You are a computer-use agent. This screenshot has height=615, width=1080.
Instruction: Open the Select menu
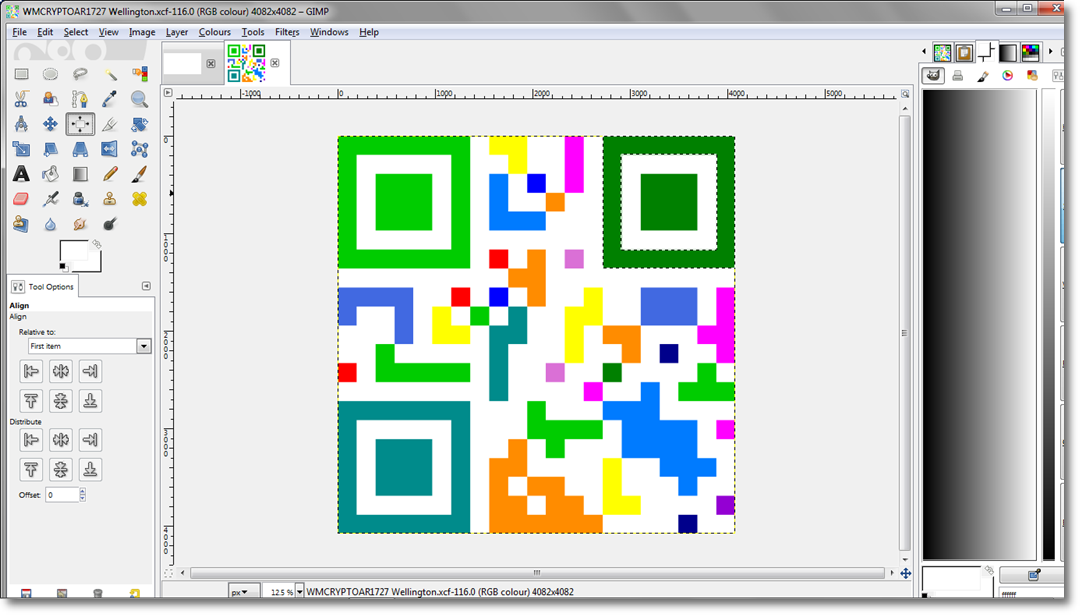[76, 32]
